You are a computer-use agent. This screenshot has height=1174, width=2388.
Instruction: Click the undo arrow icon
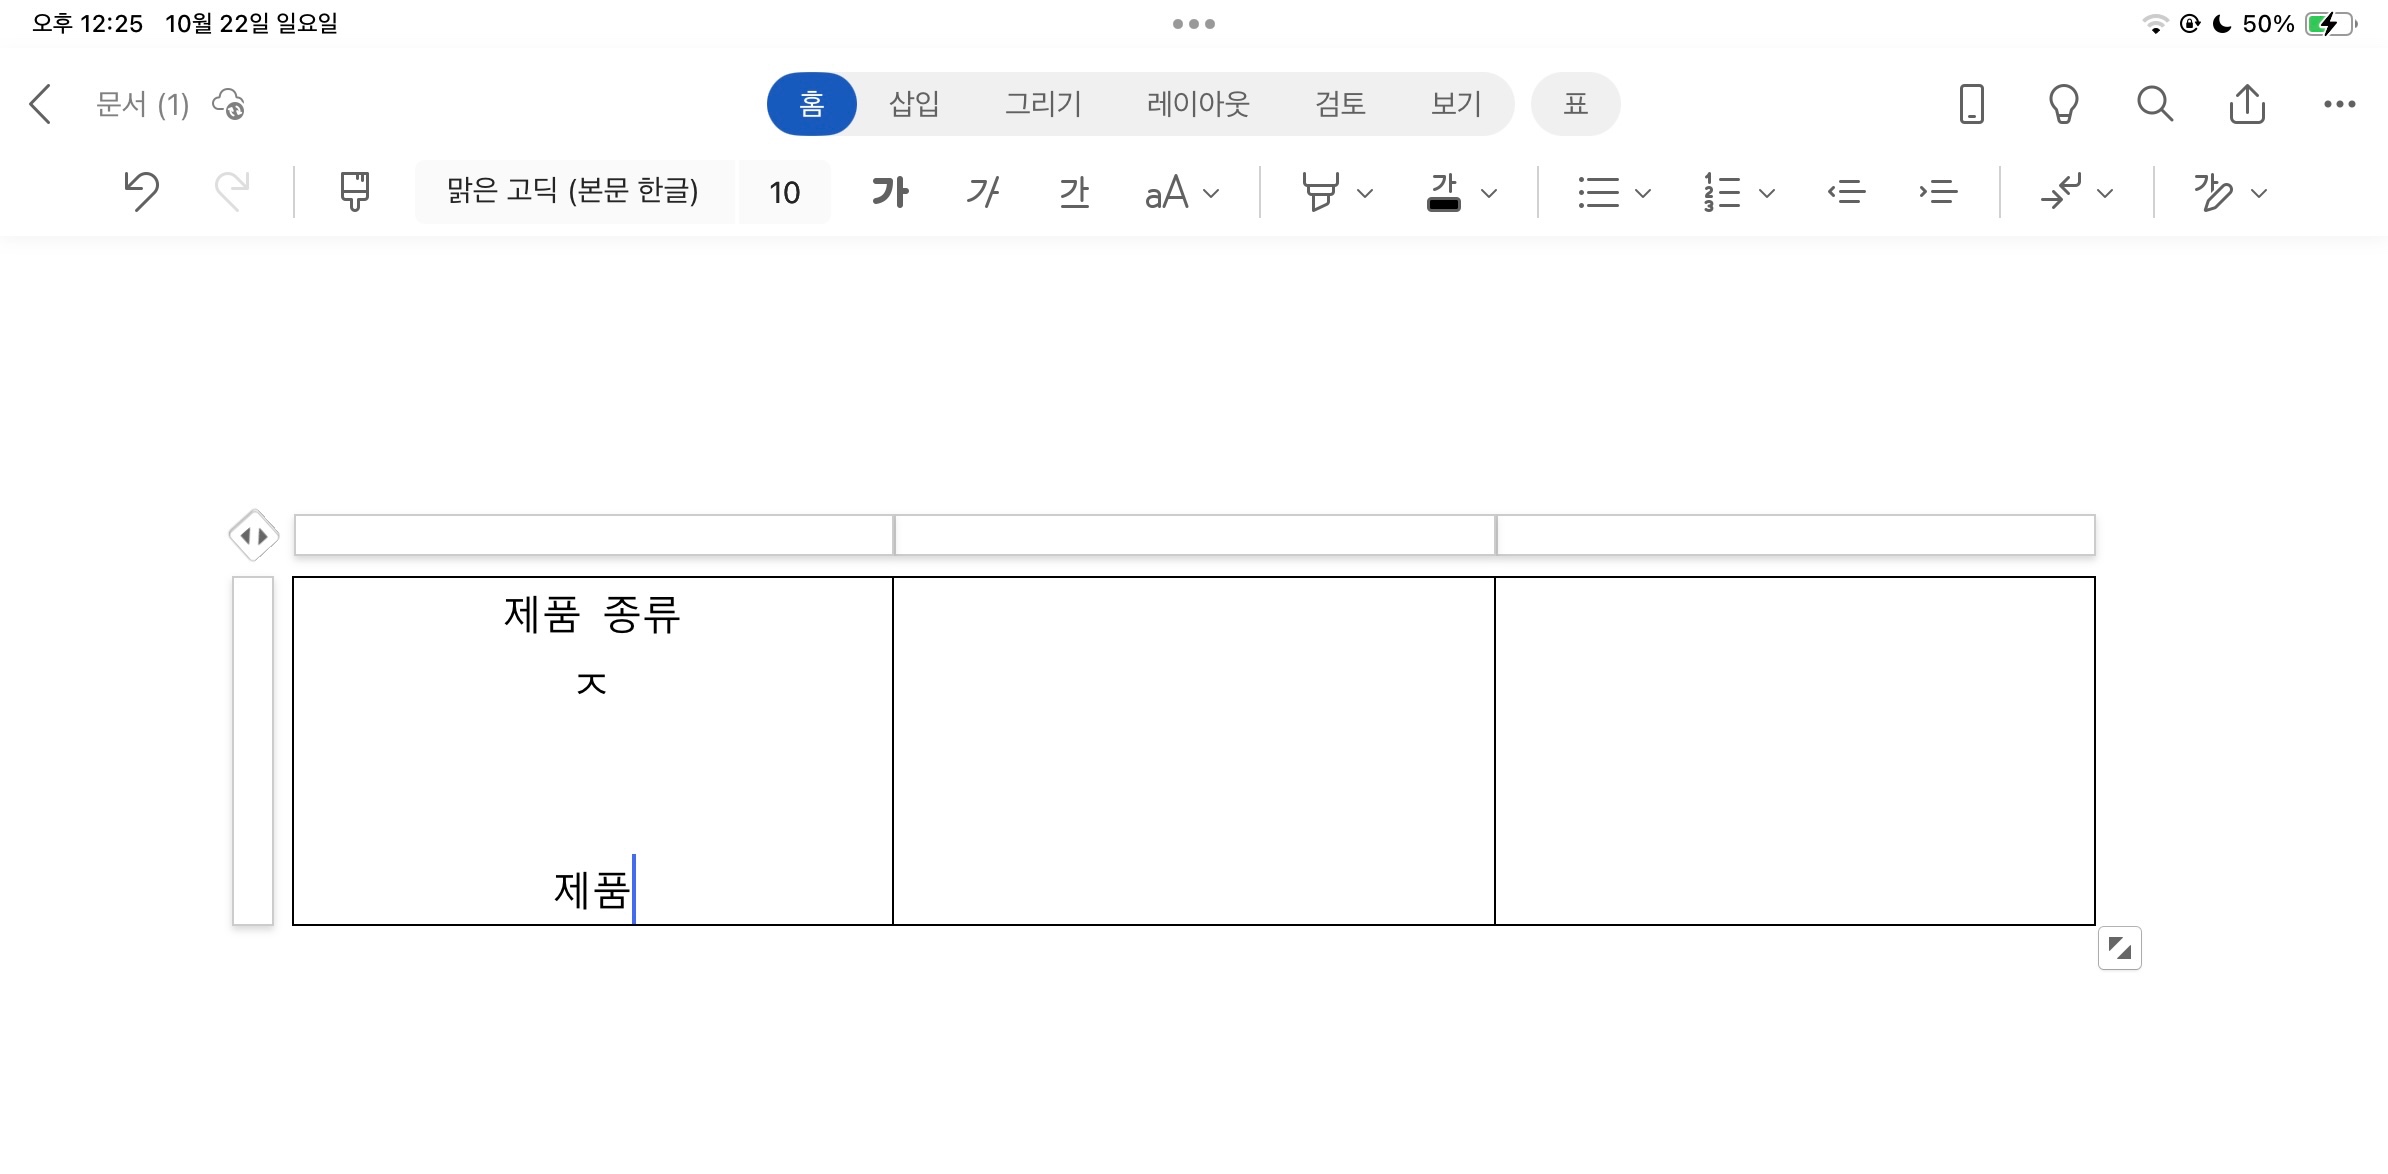coord(141,191)
